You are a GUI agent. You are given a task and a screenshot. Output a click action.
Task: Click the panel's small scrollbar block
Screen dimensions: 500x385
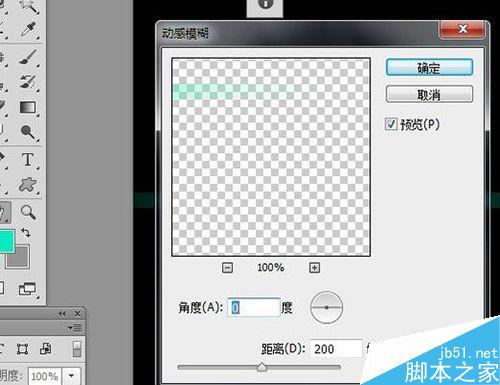pos(77,349)
